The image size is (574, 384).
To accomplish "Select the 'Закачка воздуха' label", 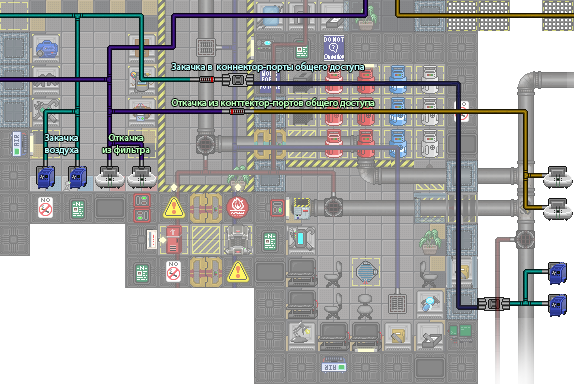I will tap(61, 144).
